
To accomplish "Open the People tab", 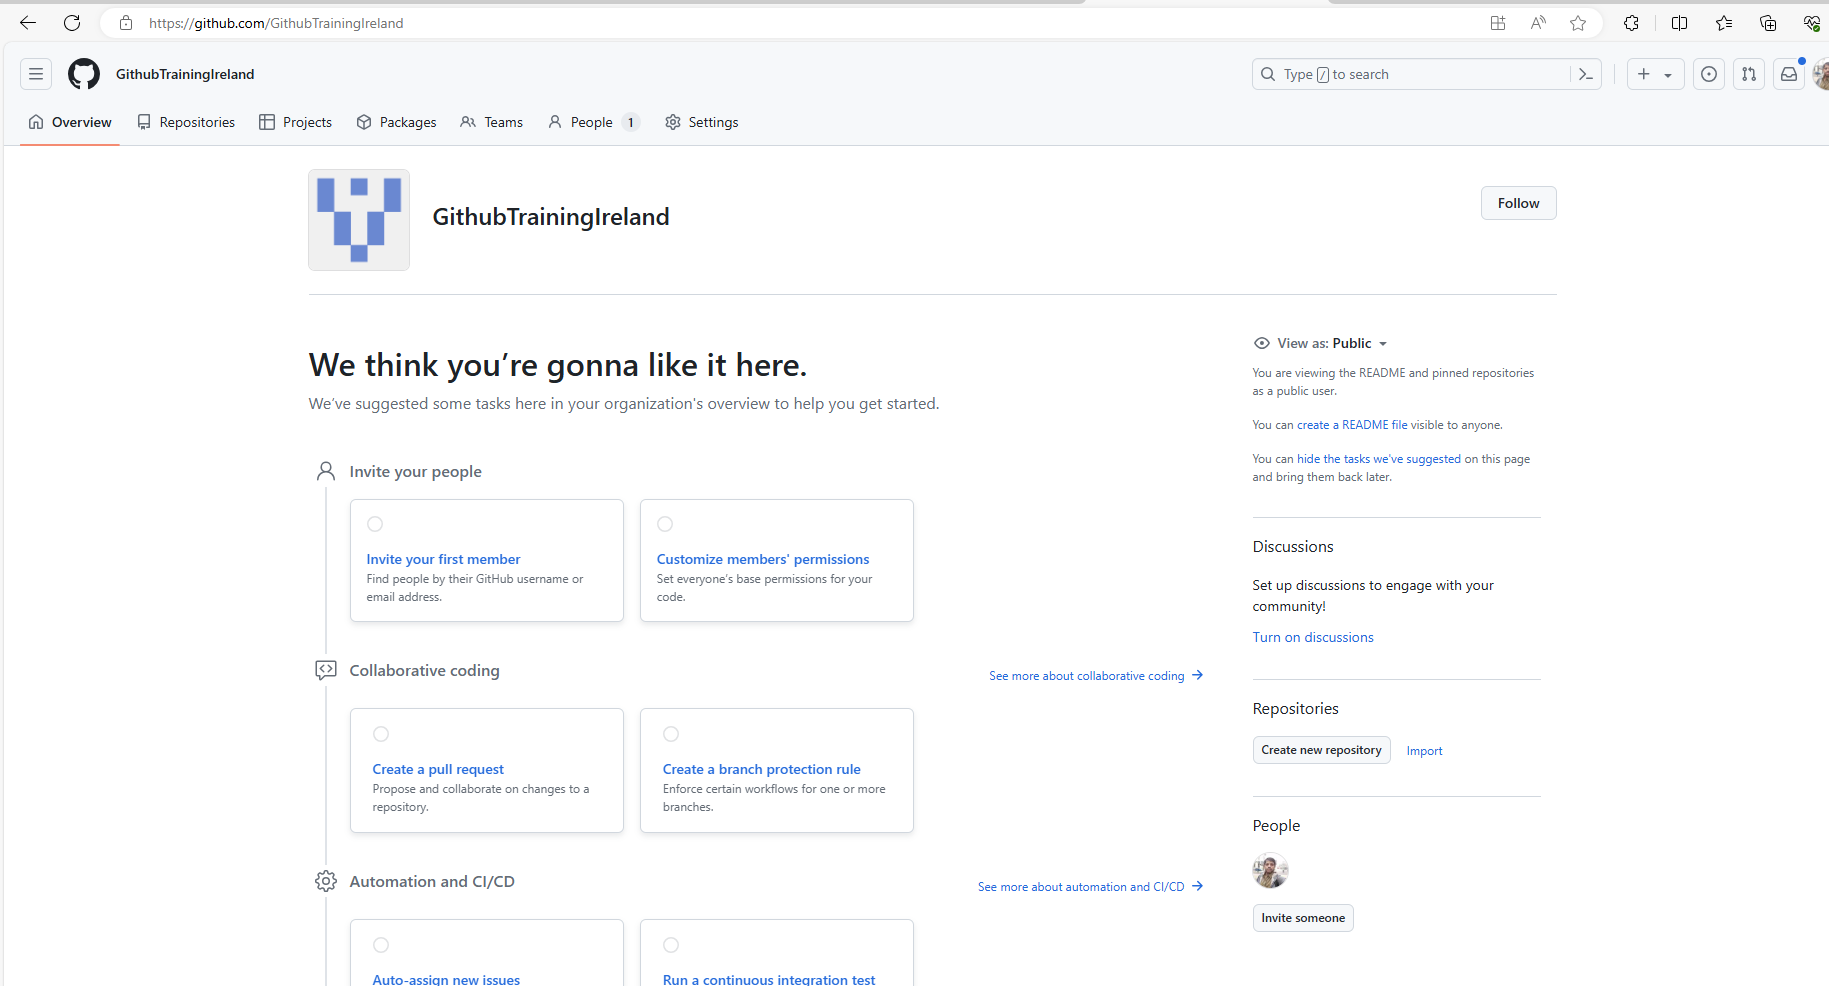I will [x=593, y=122].
